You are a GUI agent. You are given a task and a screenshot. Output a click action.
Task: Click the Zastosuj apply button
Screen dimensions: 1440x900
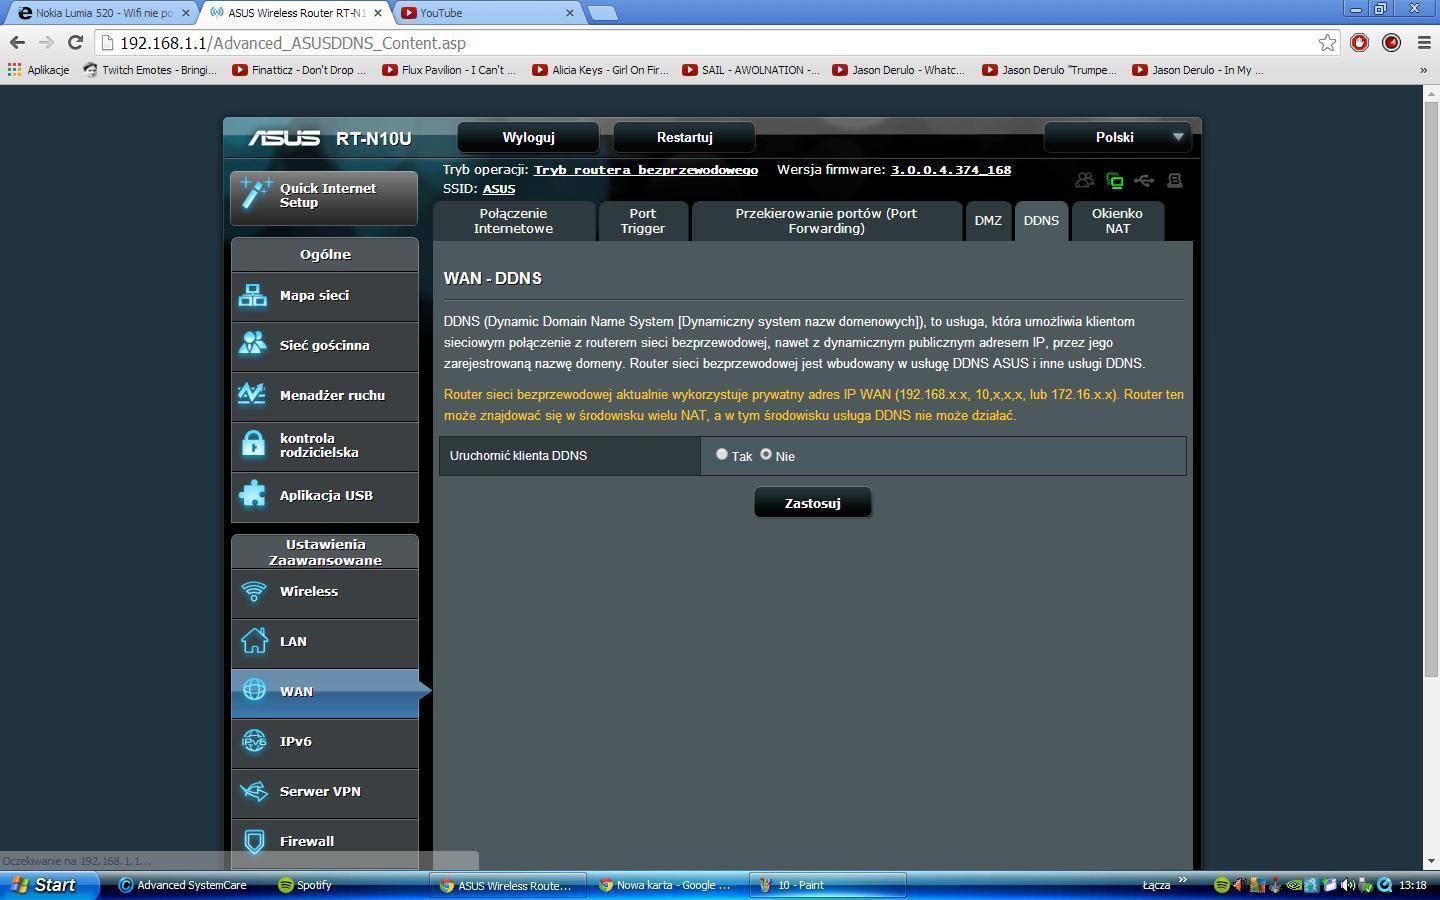point(812,503)
